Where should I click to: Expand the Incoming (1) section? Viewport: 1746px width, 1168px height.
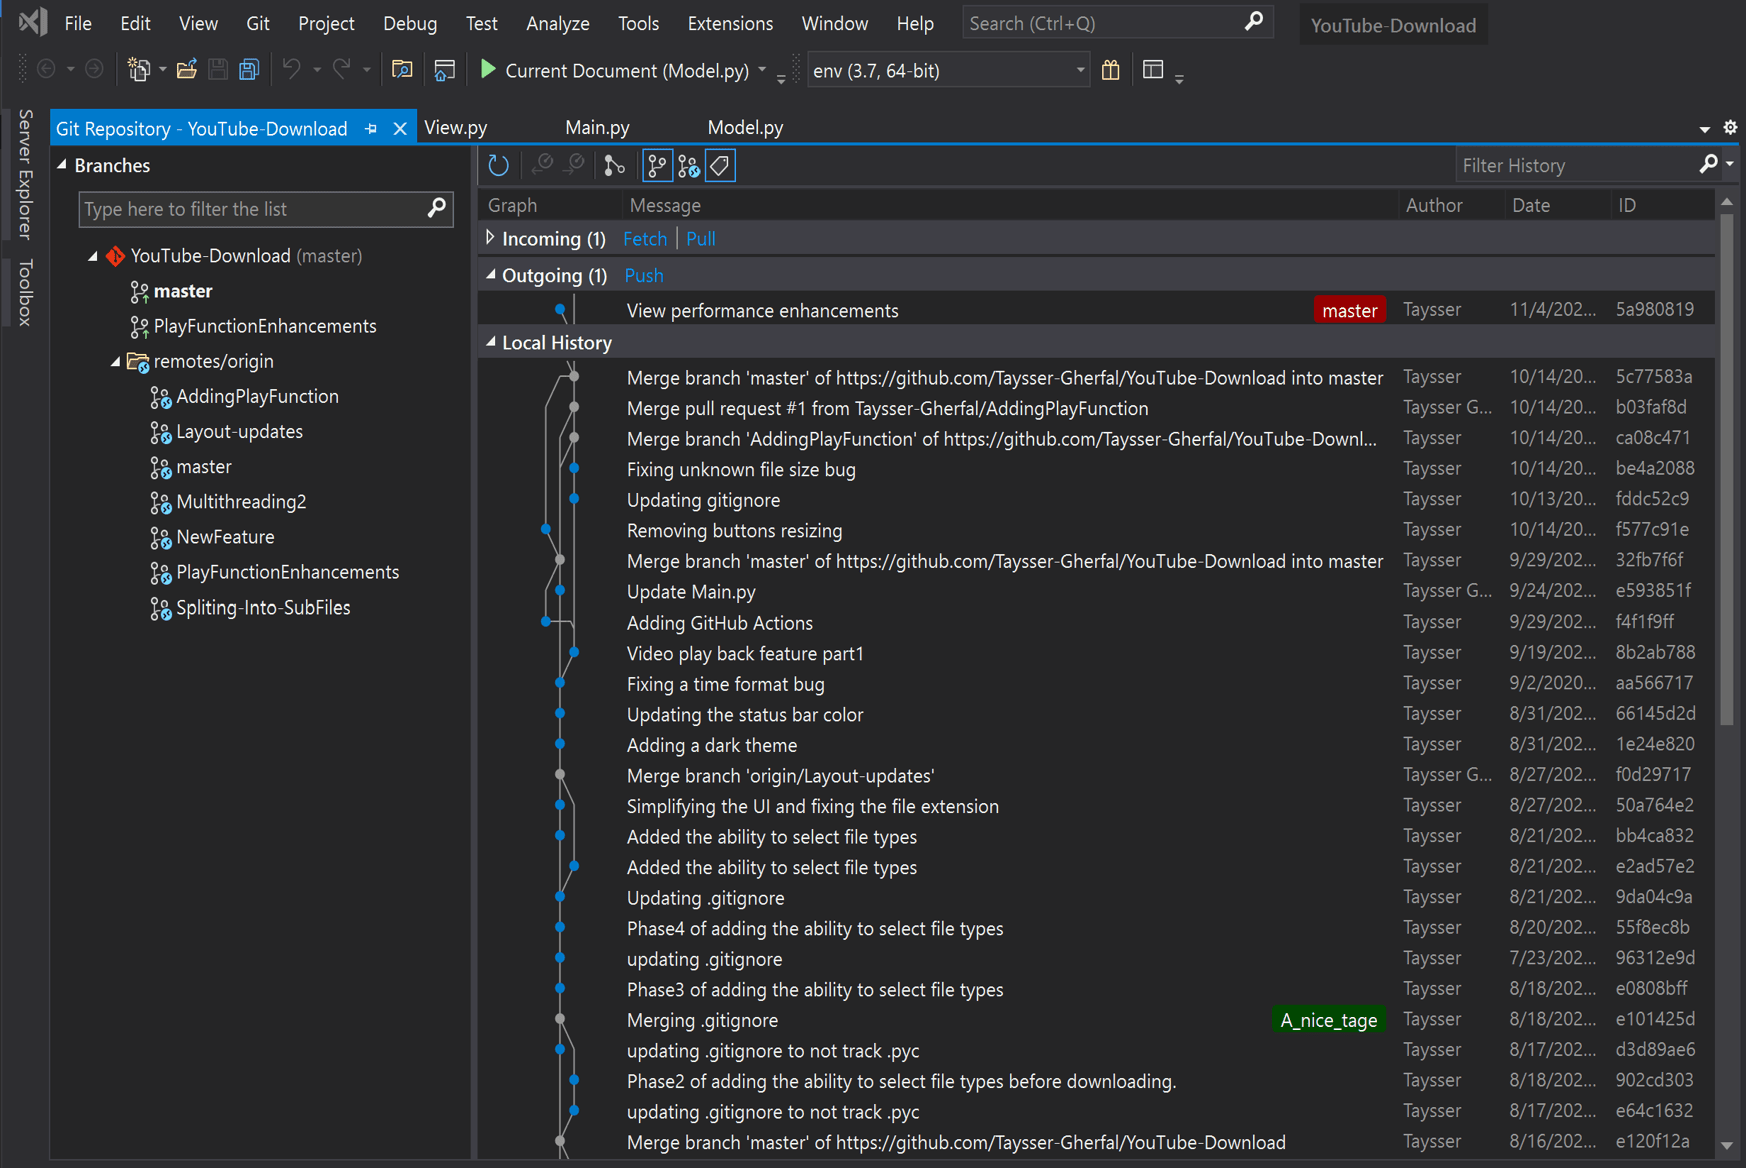(x=490, y=238)
